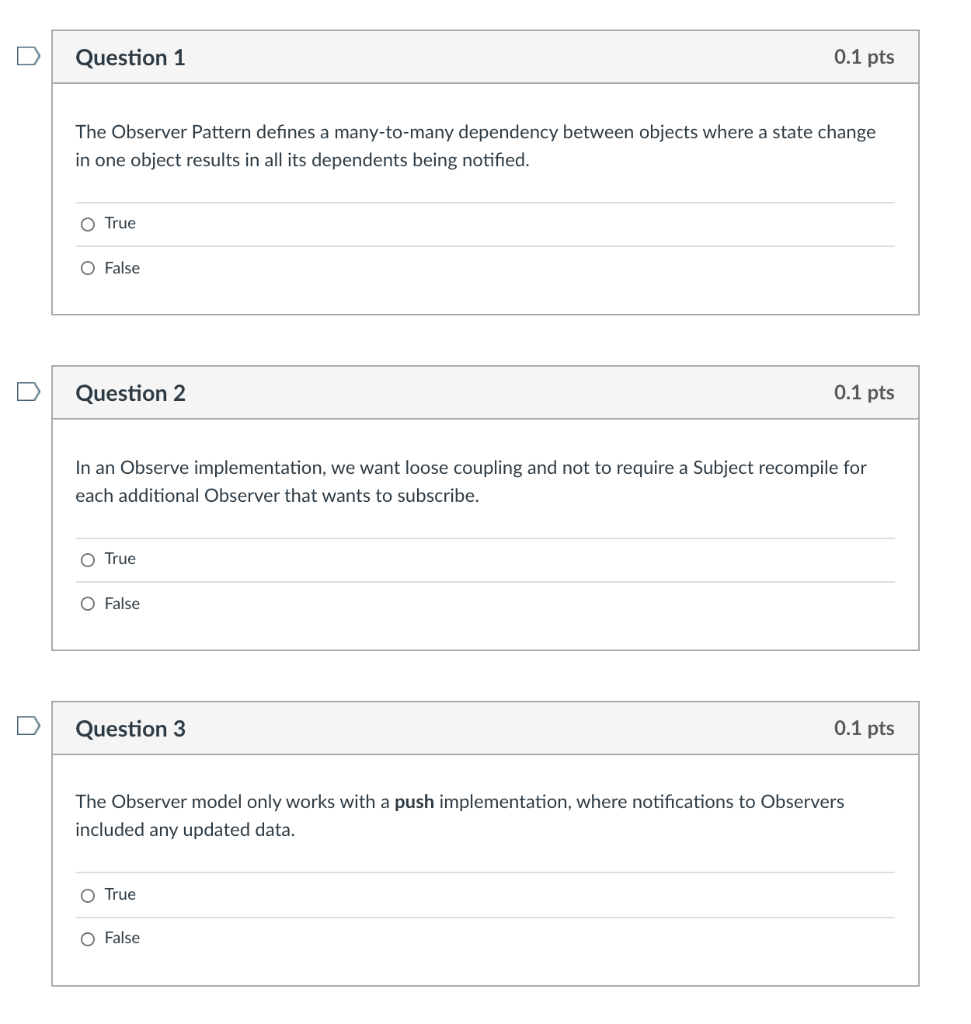Click the loose coupling statement in Question 2
Image resolution: width=971 pixels, height=1024 pixels.
pos(470,480)
